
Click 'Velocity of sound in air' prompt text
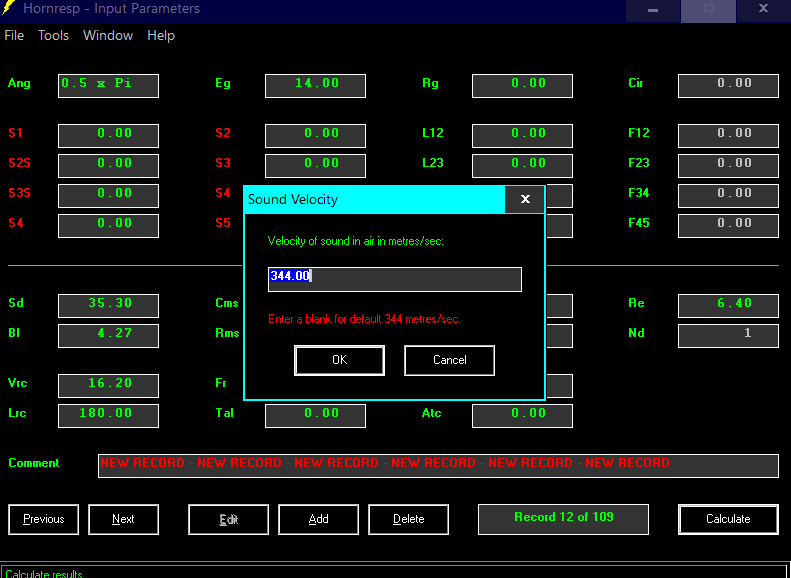coord(356,241)
